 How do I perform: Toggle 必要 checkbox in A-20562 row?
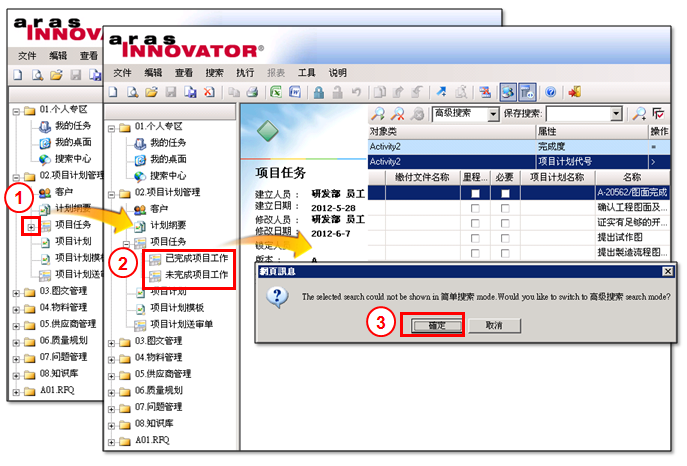coord(505,193)
